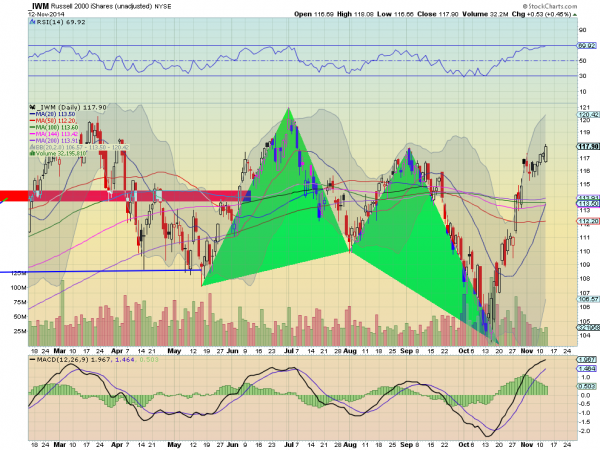
Task: Click the red horizontal resistance band
Action: pyautogui.click(x=126, y=196)
